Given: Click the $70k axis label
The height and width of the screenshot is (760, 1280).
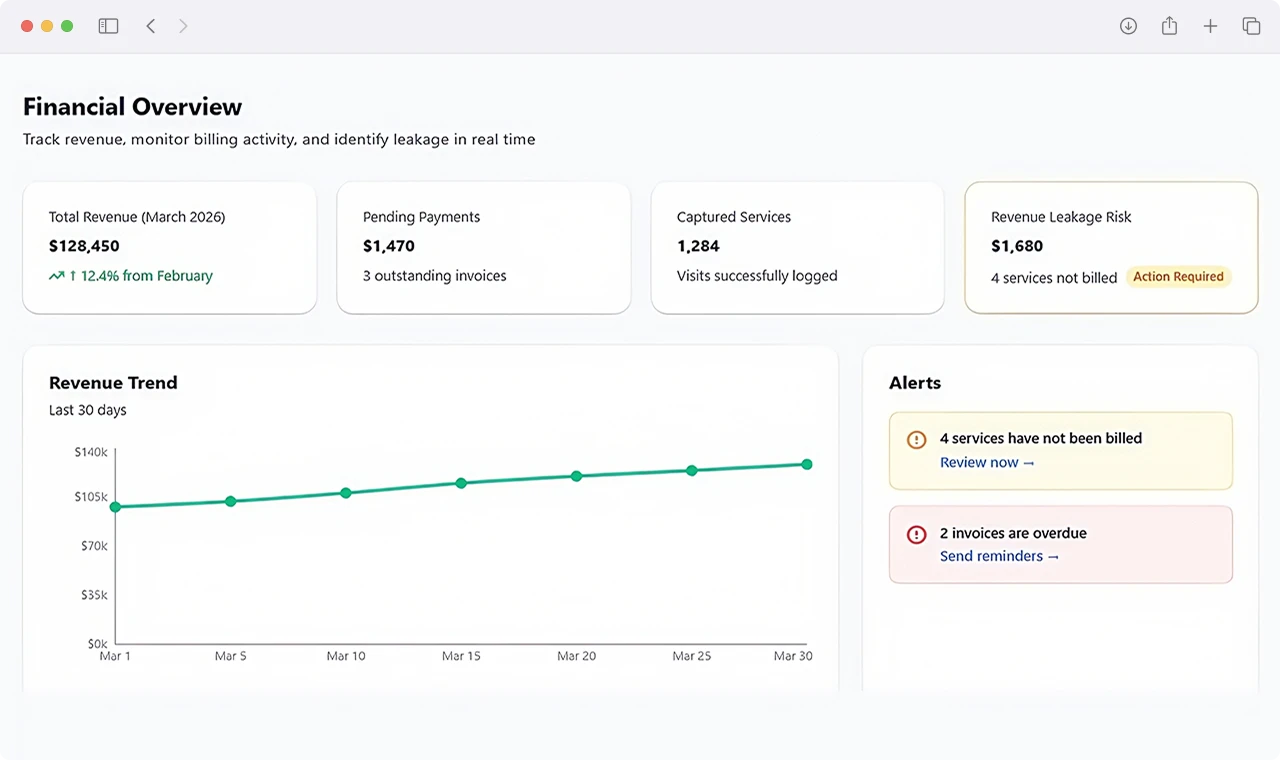Looking at the screenshot, I should tap(94, 546).
